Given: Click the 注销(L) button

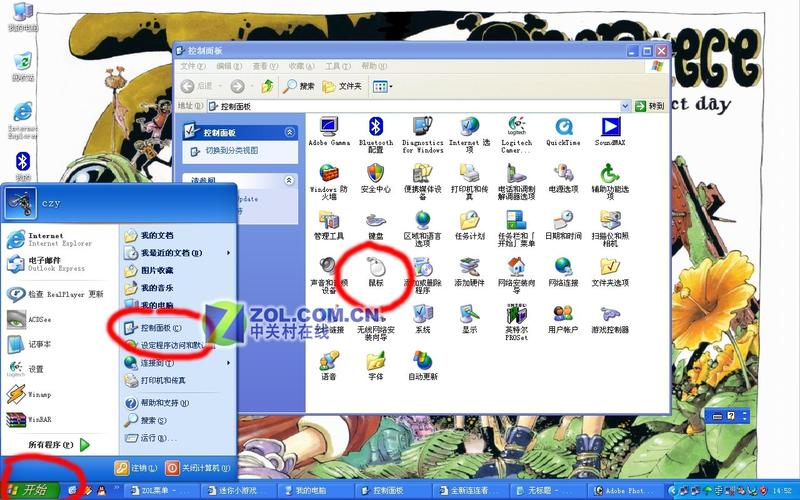Looking at the screenshot, I should 136,467.
